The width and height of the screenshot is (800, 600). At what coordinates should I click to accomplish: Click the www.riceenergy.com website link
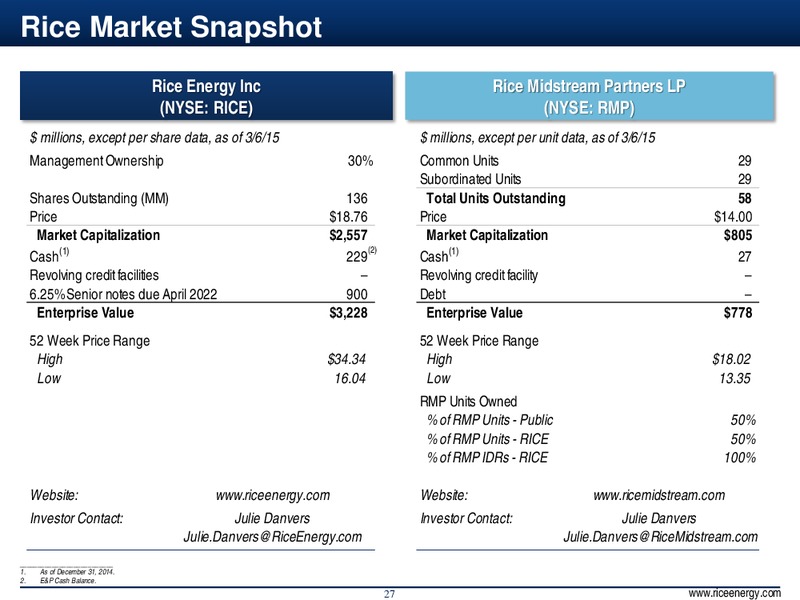pyautogui.click(x=272, y=495)
